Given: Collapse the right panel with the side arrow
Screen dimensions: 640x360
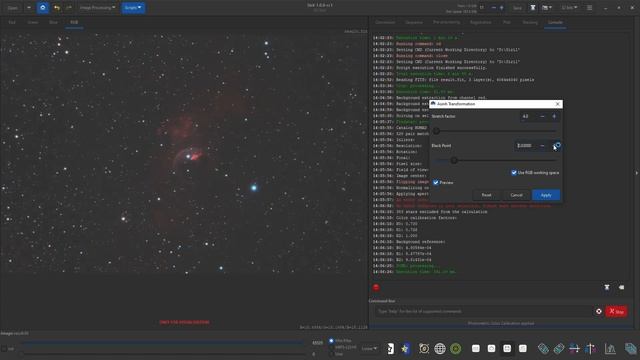Looking at the screenshot, I should coord(636,173).
